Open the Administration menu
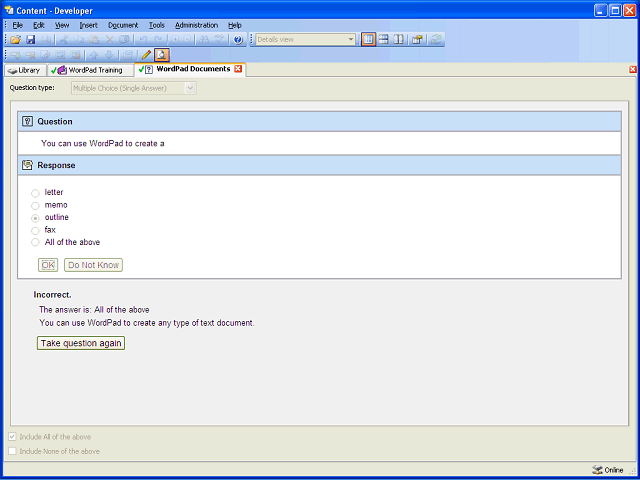Viewport: 640px width, 480px height. [x=196, y=25]
